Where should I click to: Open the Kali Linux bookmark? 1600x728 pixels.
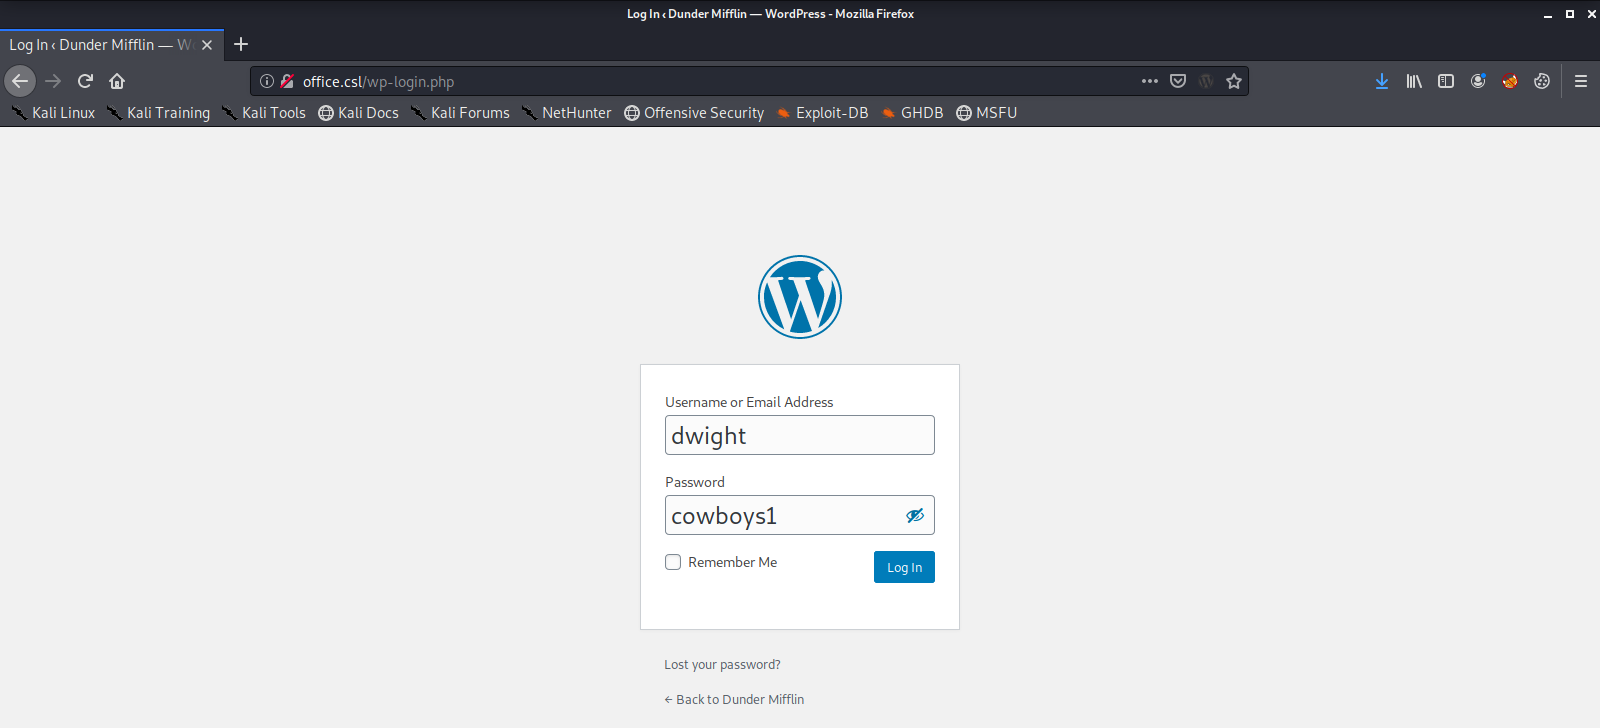tap(53, 113)
